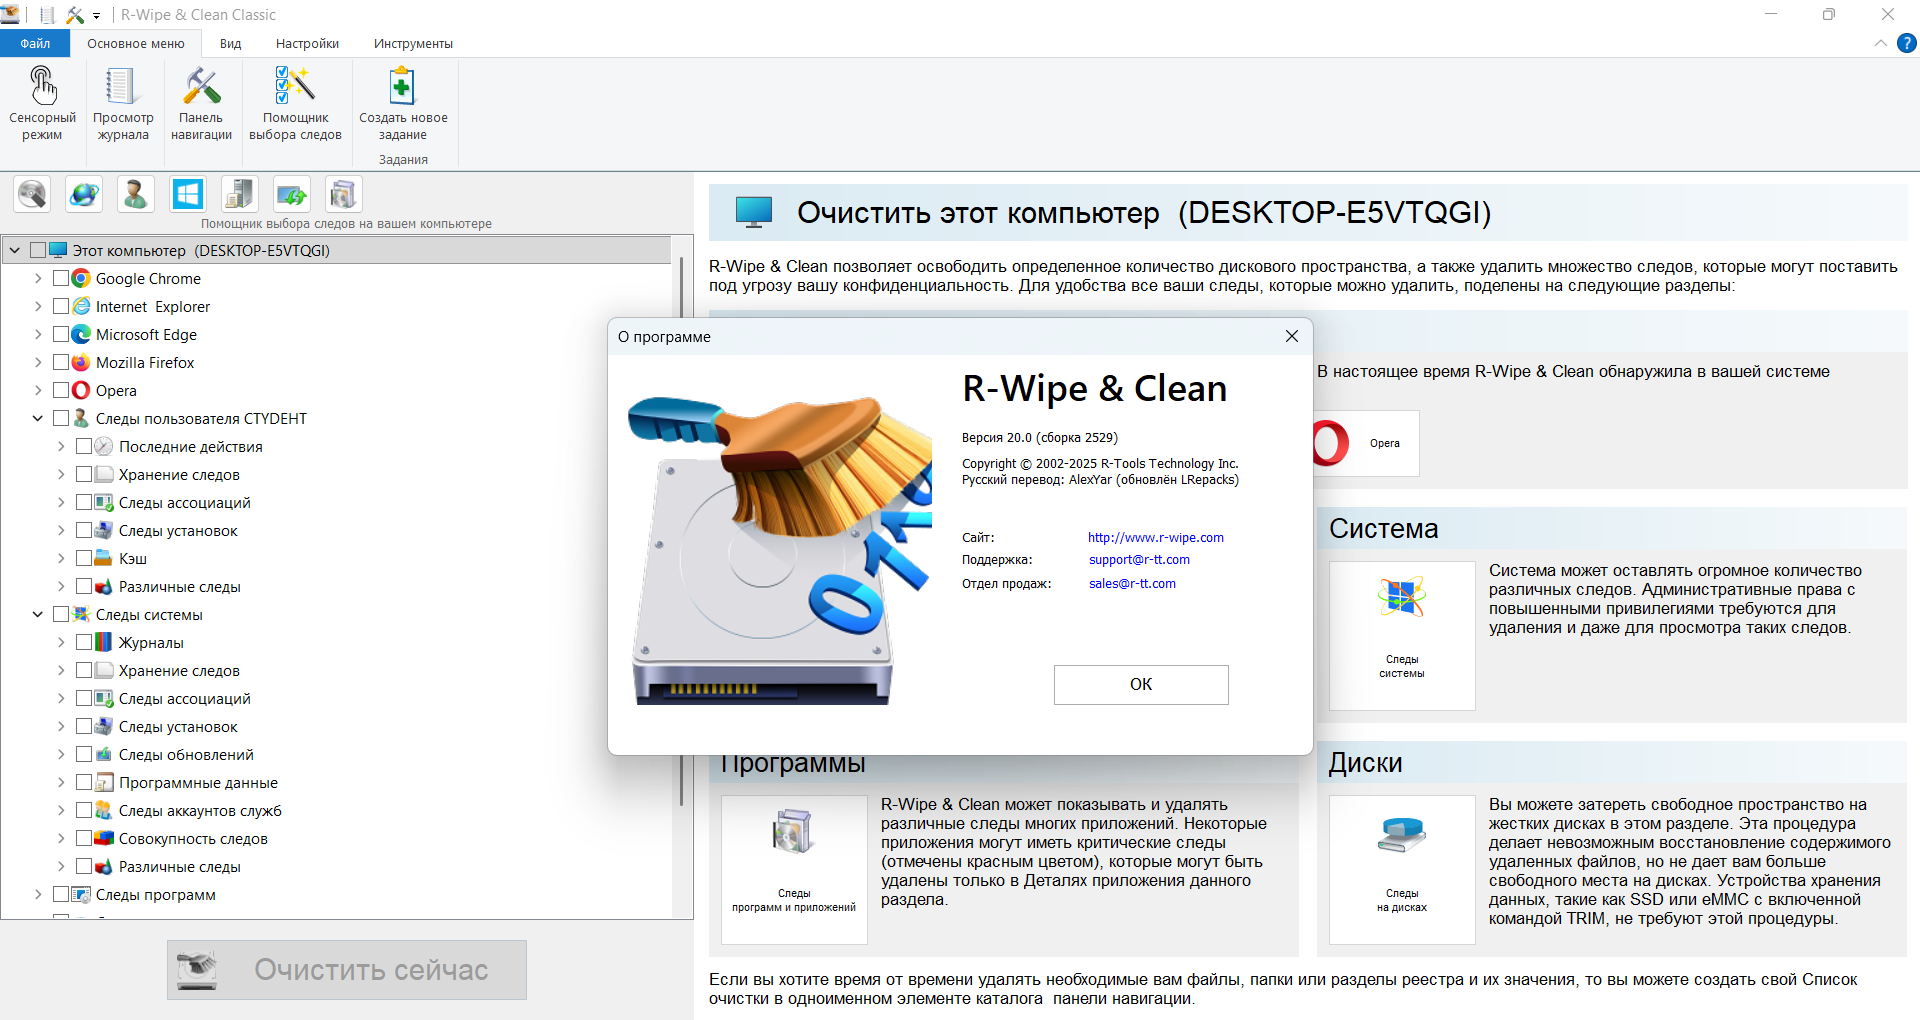Open Следы программ и приложений tile

[794, 870]
